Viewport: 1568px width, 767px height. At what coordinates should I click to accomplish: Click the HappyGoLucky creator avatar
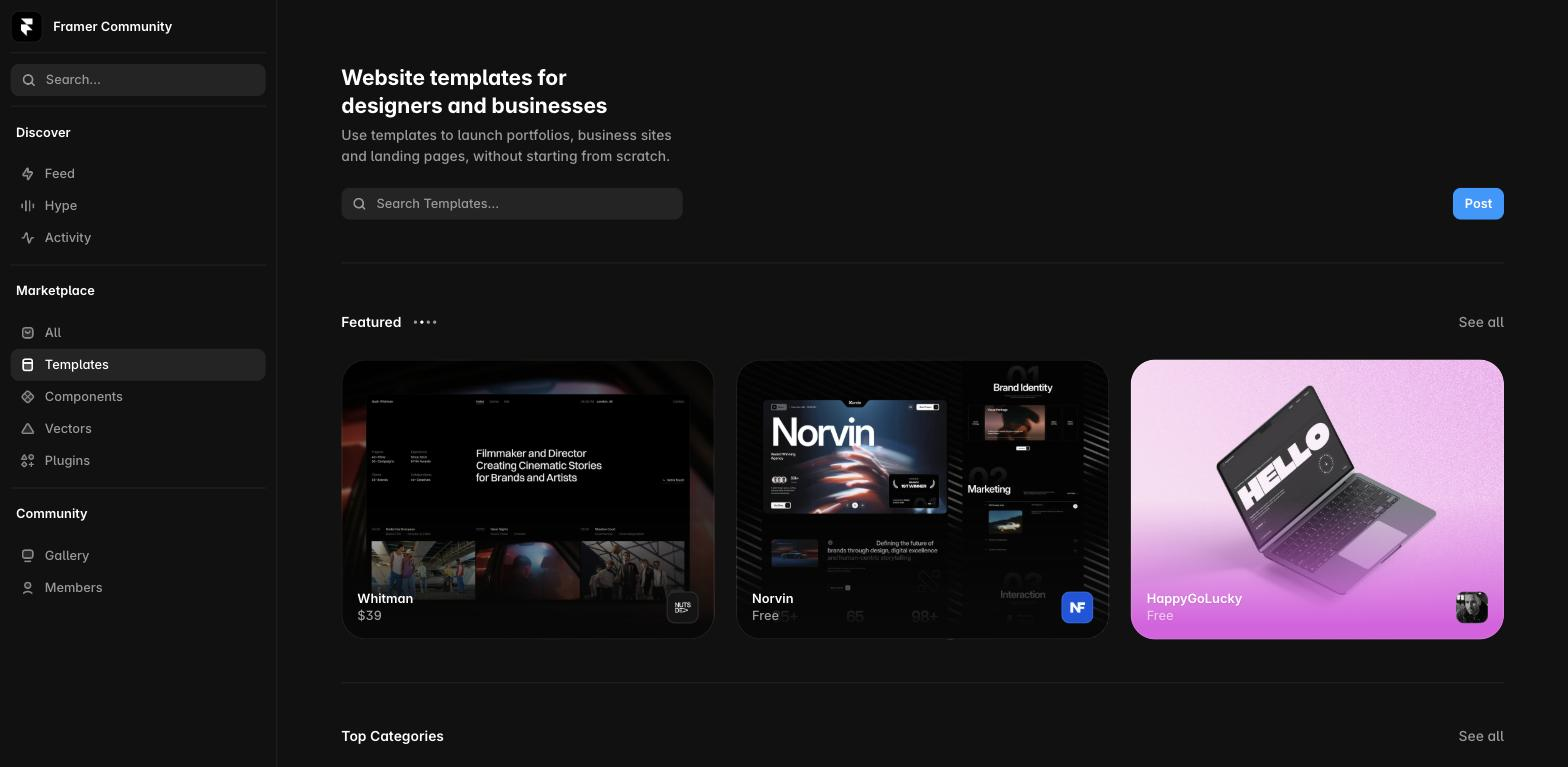click(x=1472, y=607)
